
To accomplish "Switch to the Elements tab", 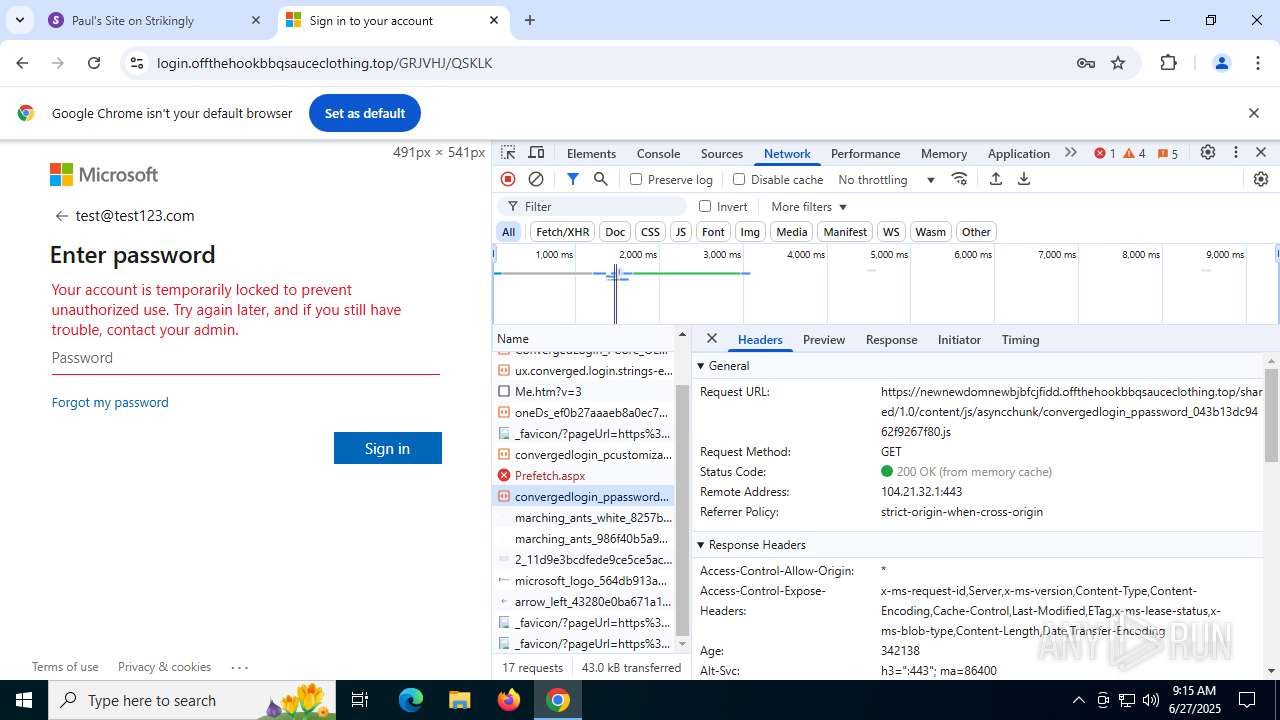I will (591, 154).
